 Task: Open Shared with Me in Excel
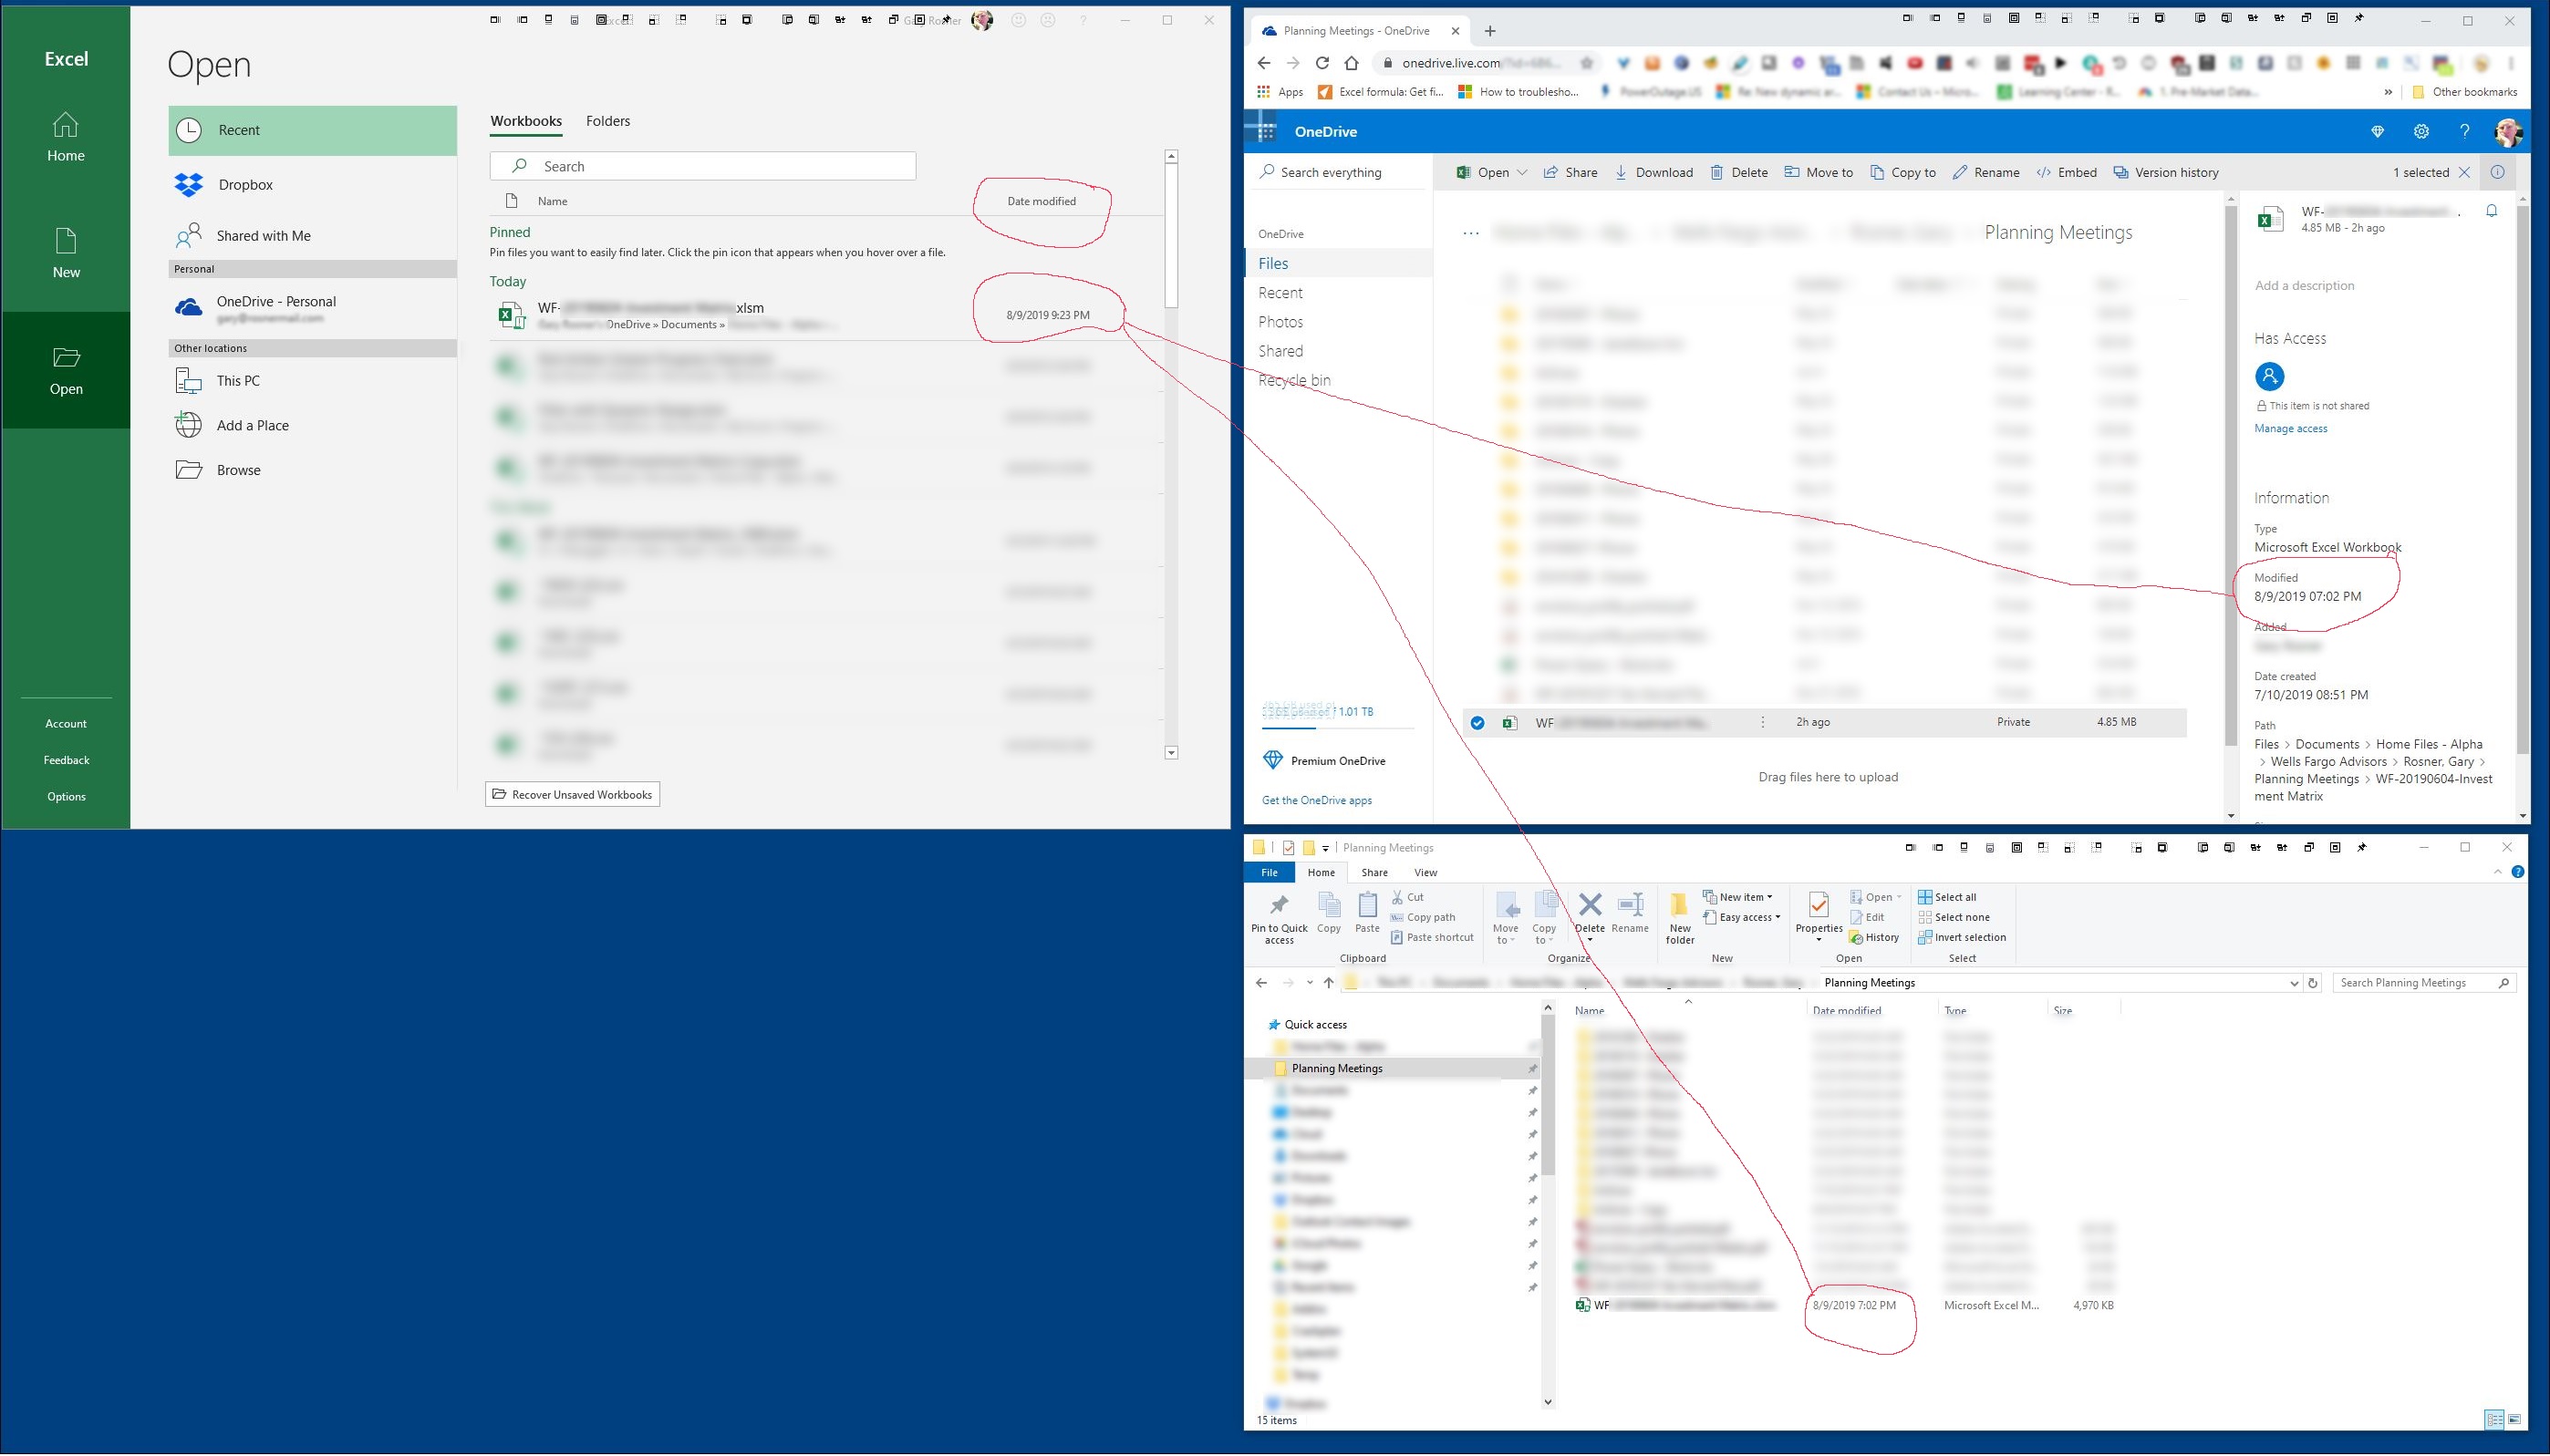click(312, 236)
